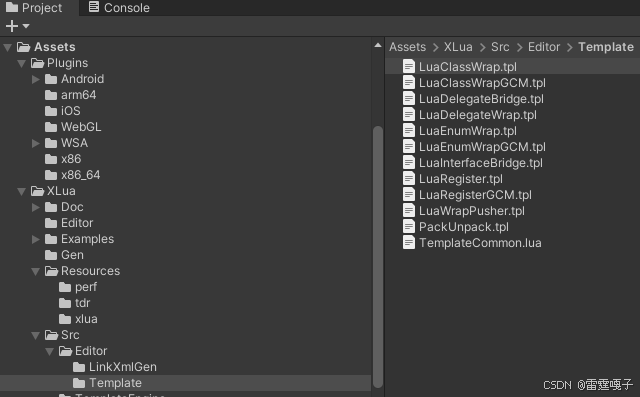640x397 pixels.
Task: Click the folder tree vertical scrollbar thumb
Action: [378, 257]
